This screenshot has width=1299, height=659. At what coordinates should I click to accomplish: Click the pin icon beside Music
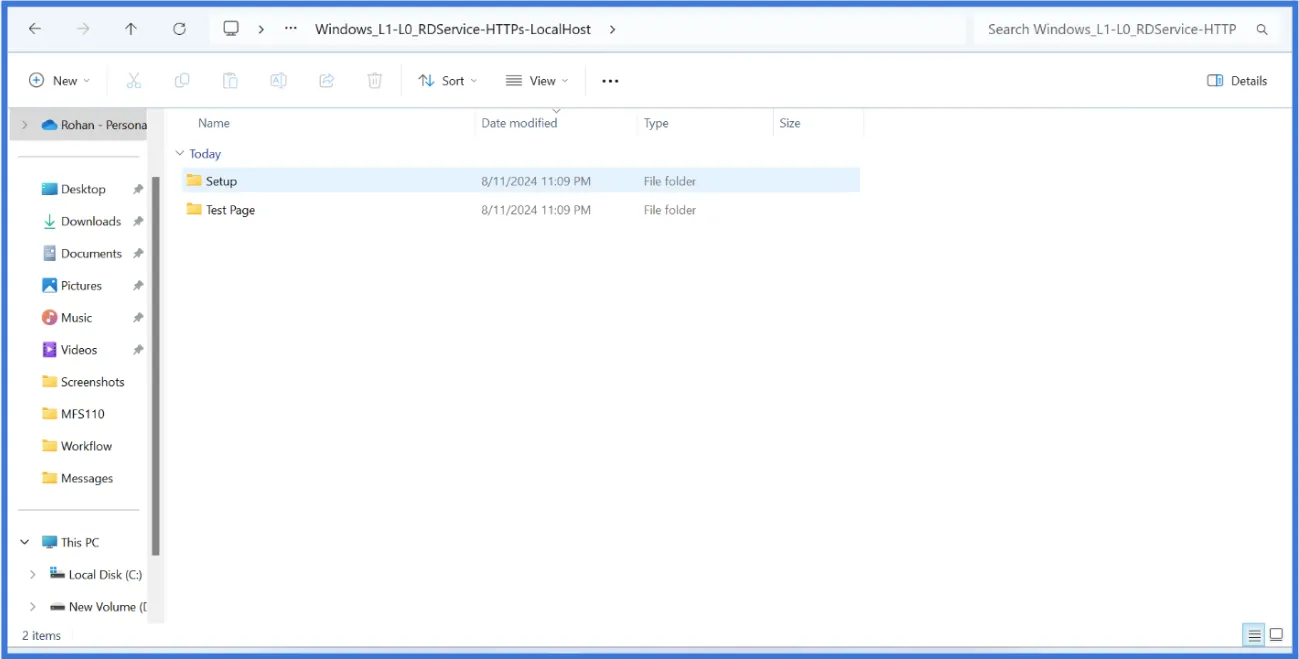138,317
